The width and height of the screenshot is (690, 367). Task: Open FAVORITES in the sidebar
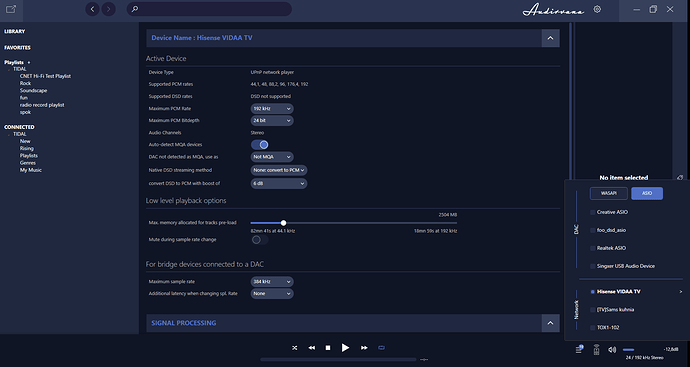pyautogui.click(x=18, y=48)
